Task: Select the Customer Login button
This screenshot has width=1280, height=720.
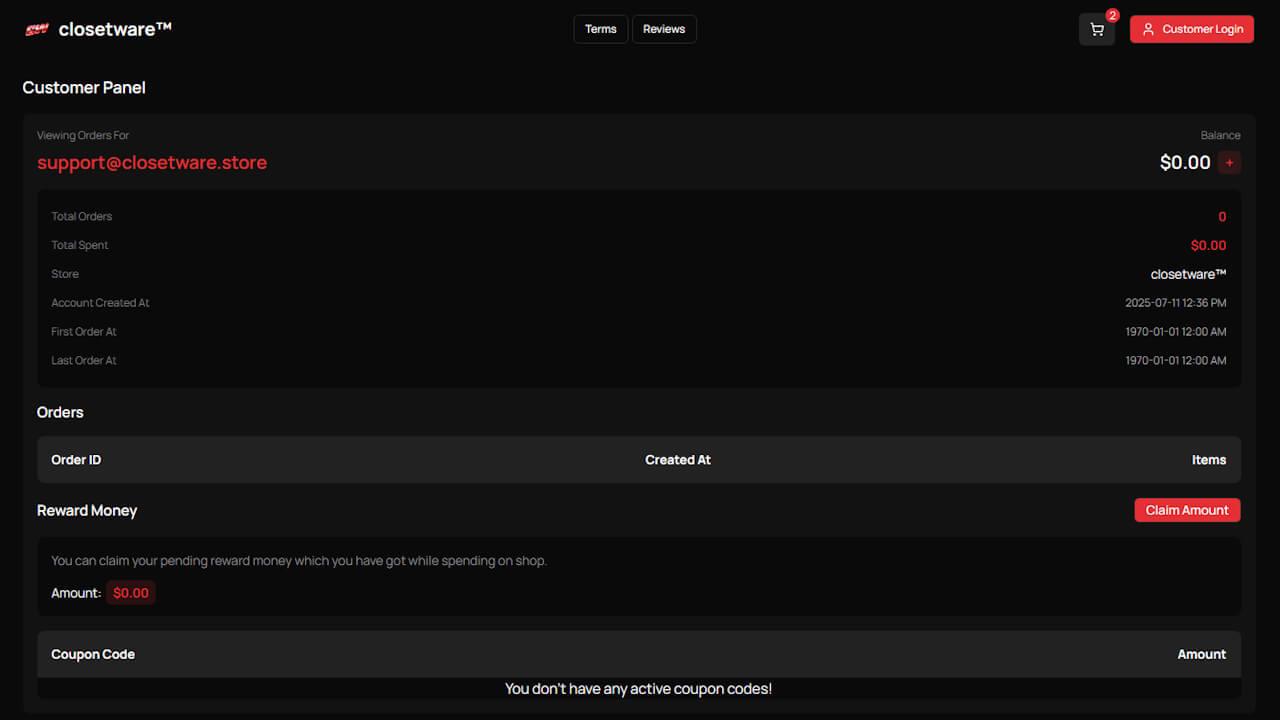Action: point(1191,29)
